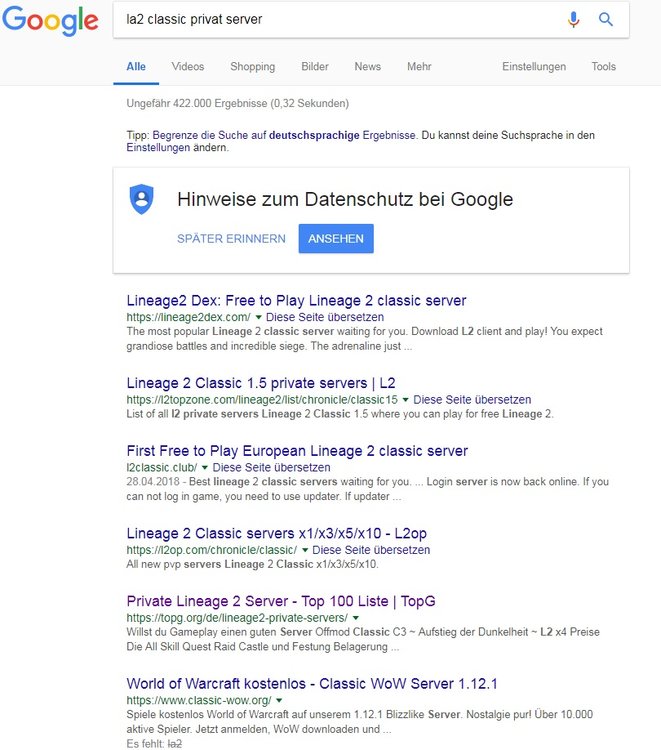This screenshot has width=661, height=750.
Task: Switch to the Bilder tab
Action: [315, 67]
